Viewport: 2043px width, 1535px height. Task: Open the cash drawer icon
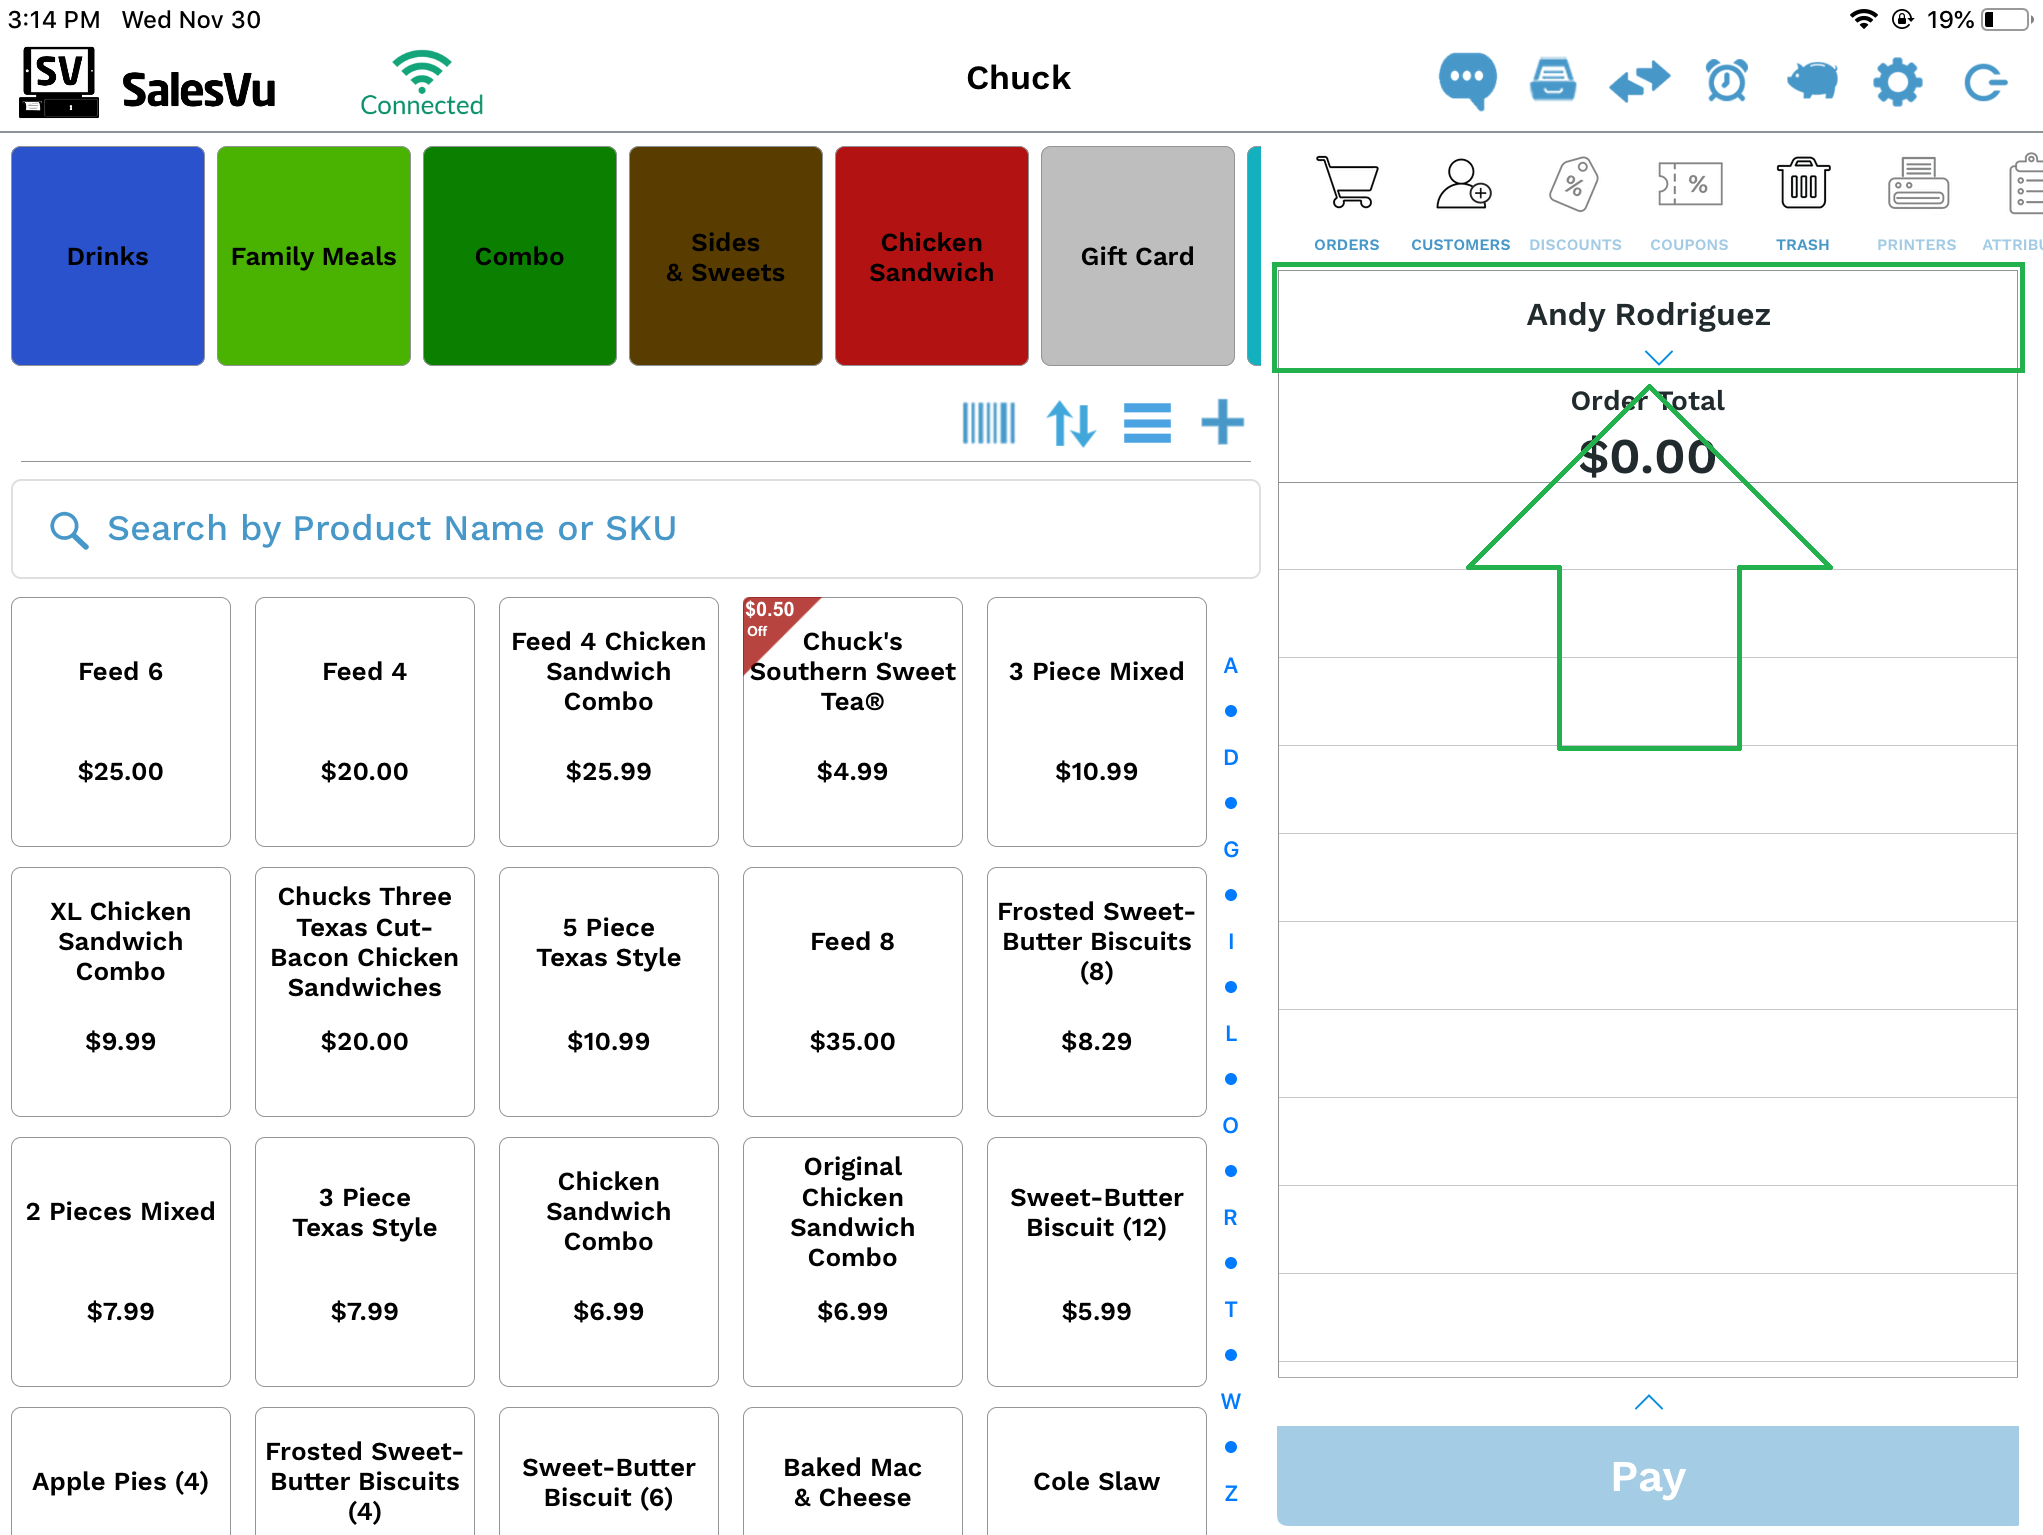click(1553, 81)
